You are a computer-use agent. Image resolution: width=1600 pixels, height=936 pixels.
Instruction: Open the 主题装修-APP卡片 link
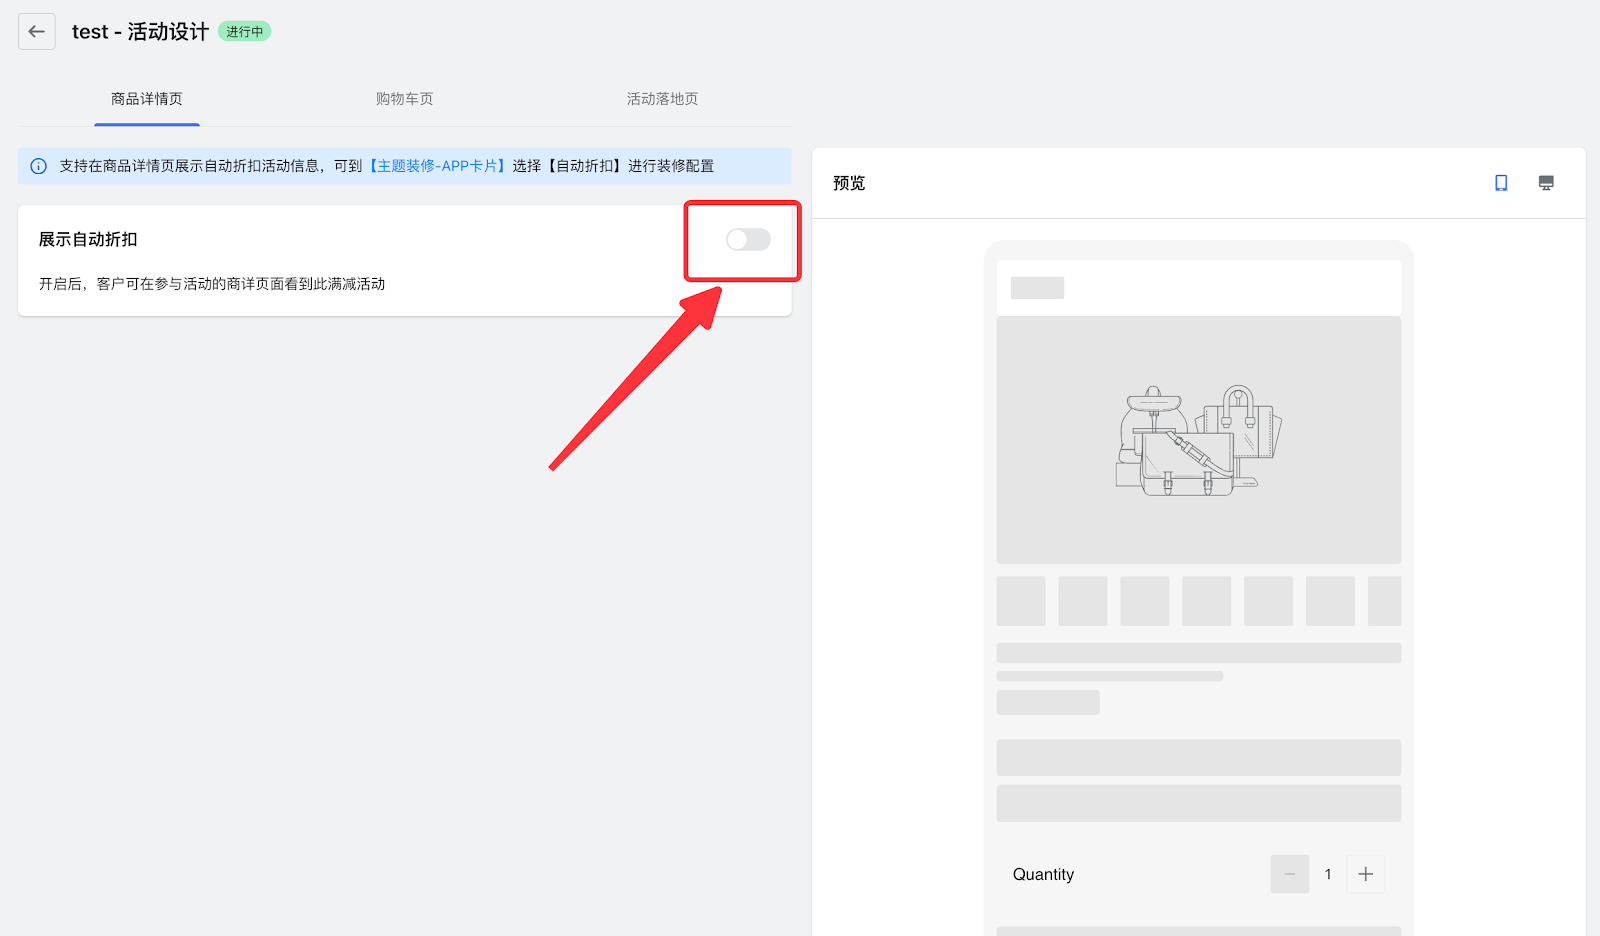pyautogui.click(x=437, y=166)
